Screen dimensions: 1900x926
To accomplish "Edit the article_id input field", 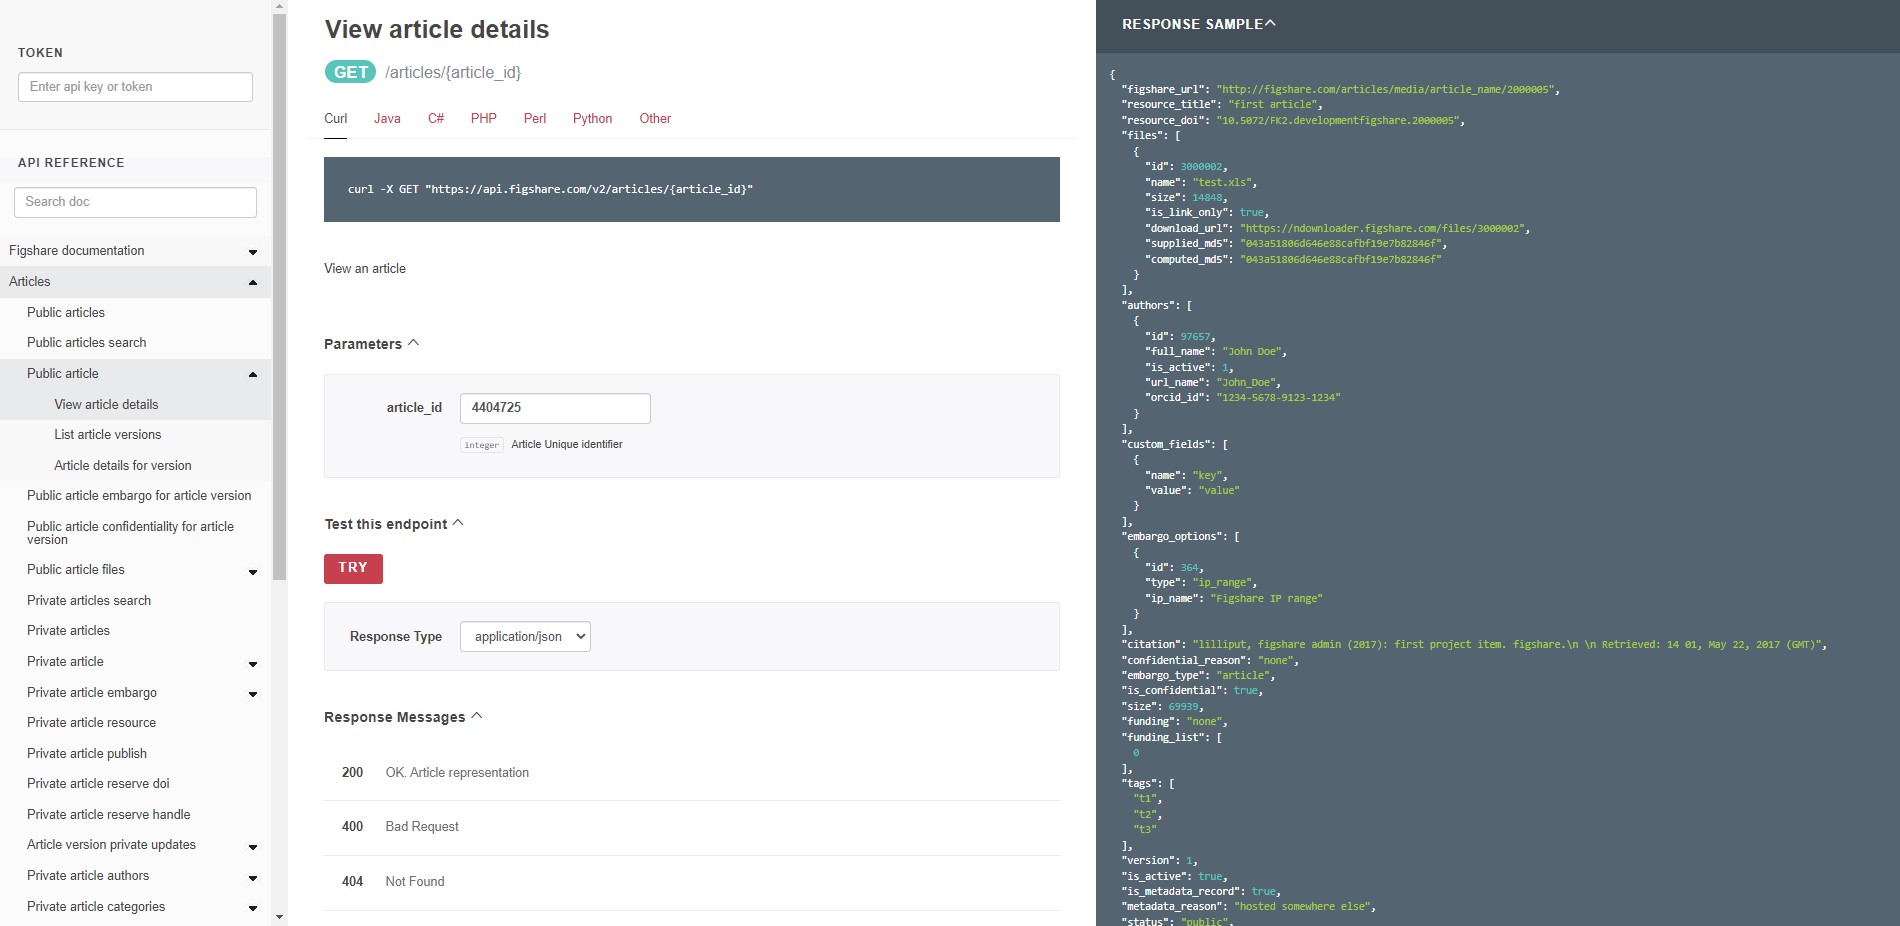I will pos(555,408).
